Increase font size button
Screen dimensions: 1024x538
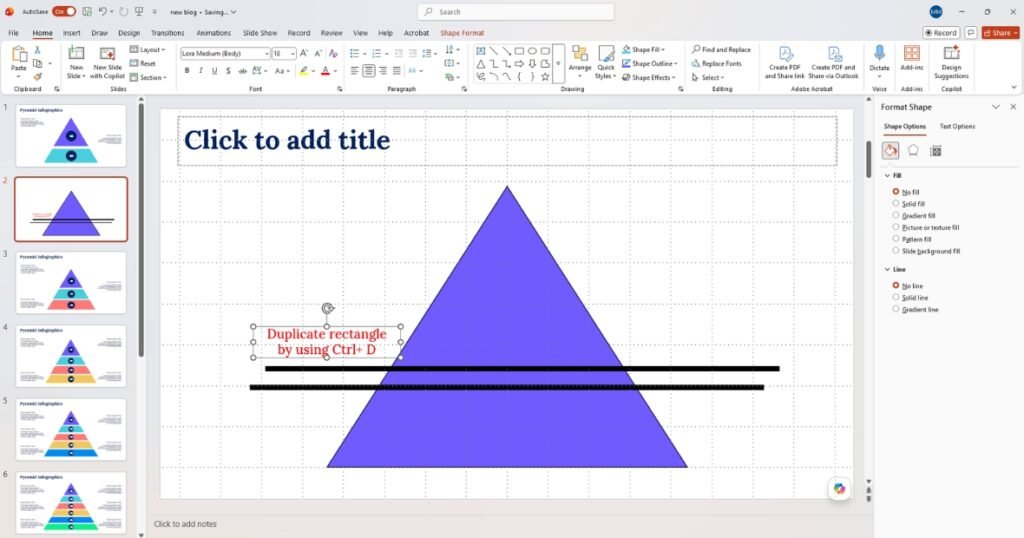tap(304, 54)
